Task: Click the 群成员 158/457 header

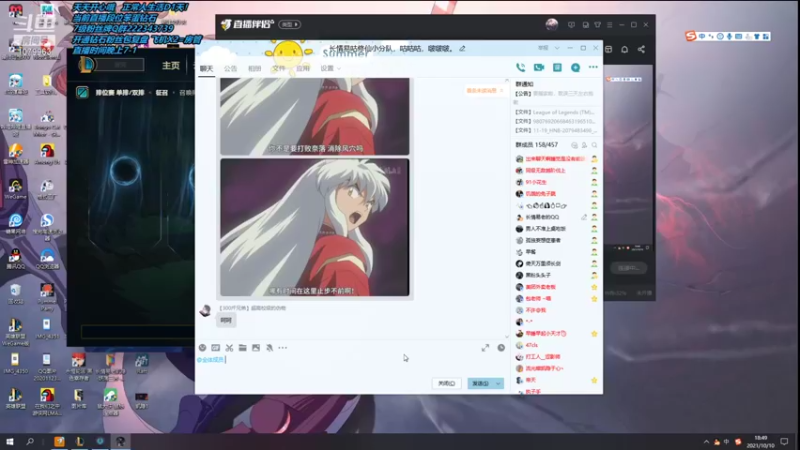Action: (x=536, y=145)
